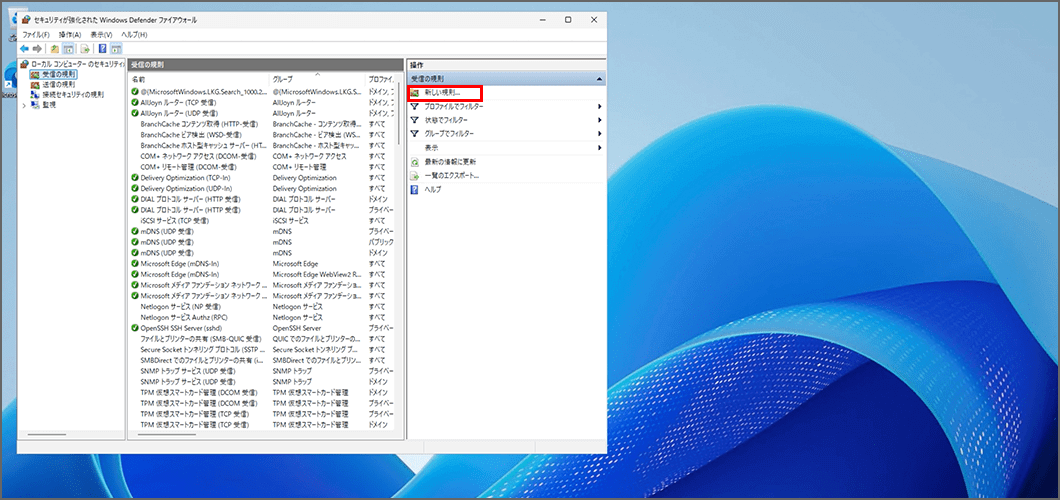Screen dimensions: 1060x500
Task: Open the 操作(A) menu
Action: tap(70, 34)
